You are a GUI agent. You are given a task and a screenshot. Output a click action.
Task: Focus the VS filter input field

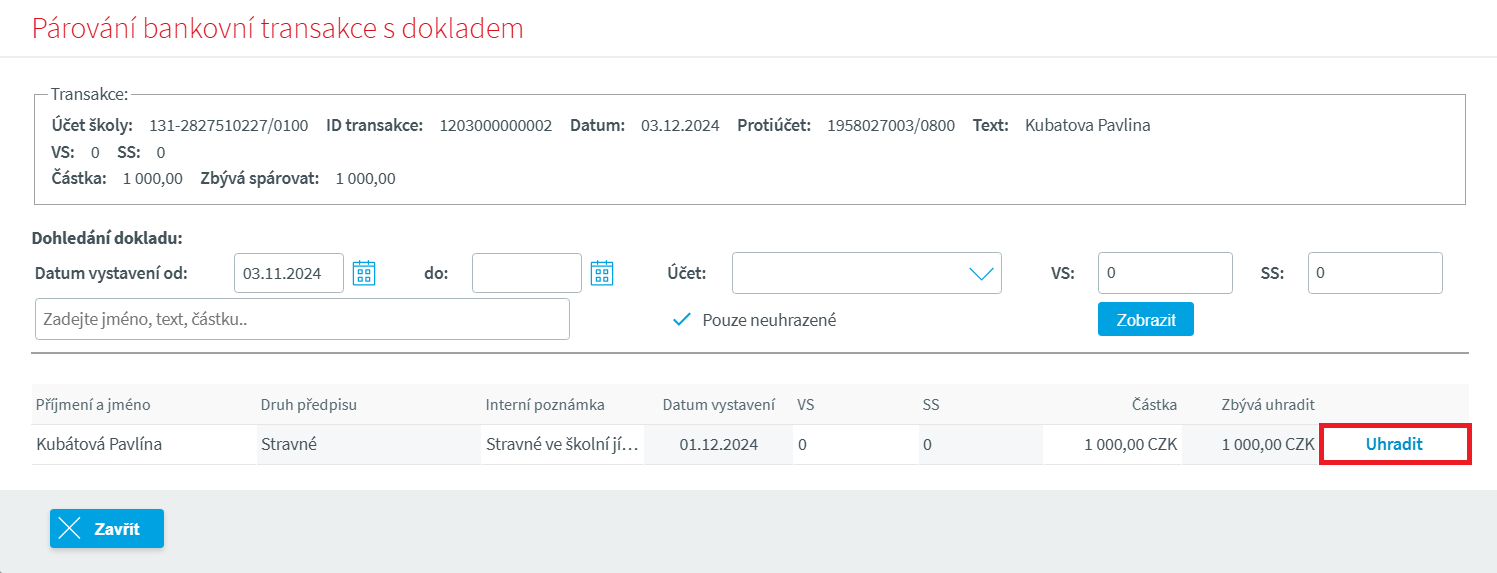(x=1164, y=273)
